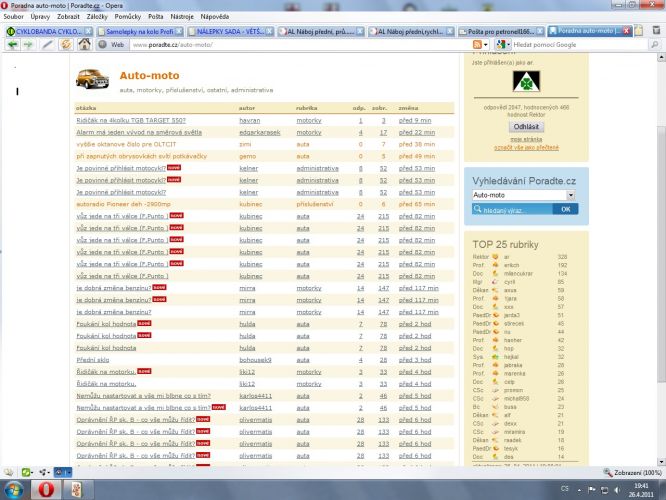
Task: Click the Opera Turbo icon in status bar
Action: 62,472
